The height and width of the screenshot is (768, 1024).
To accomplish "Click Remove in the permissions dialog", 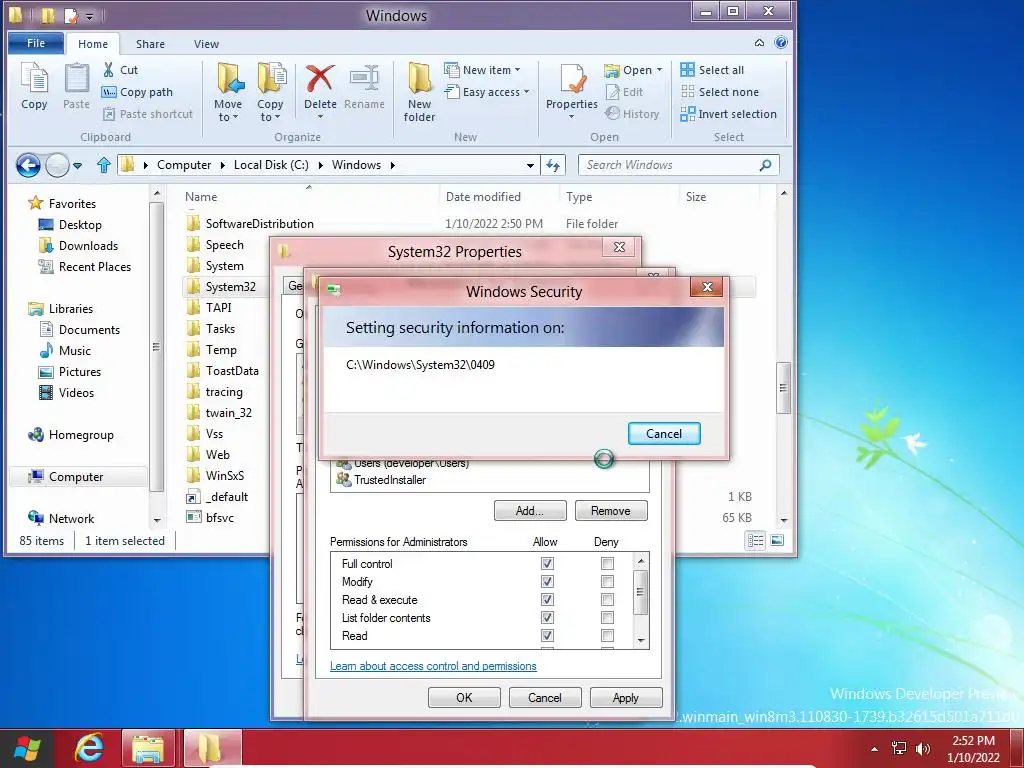I will coord(611,511).
